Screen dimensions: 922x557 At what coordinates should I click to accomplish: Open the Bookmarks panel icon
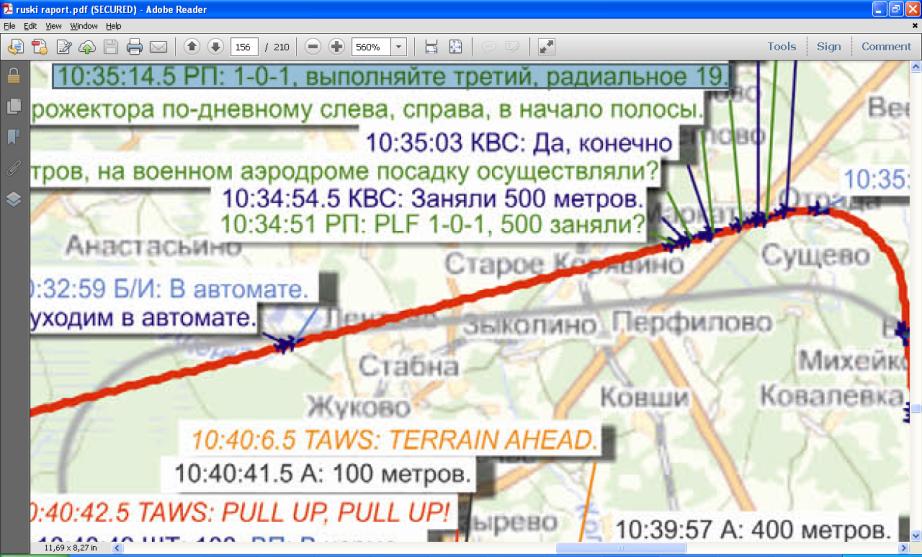14,137
